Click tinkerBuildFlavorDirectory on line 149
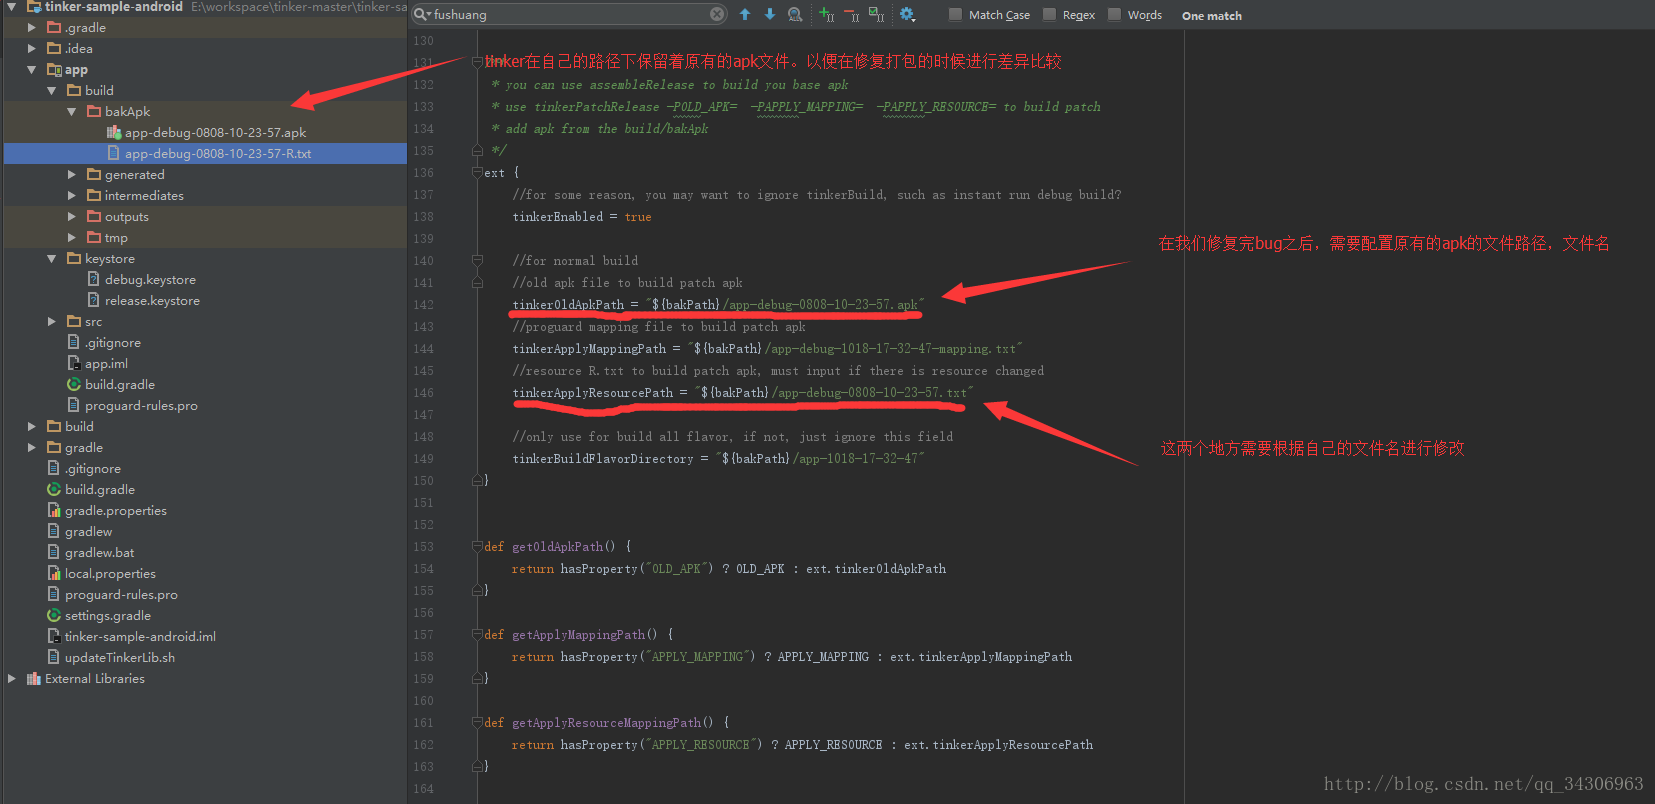Viewport: 1655px width, 804px height. pyautogui.click(x=603, y=459)
